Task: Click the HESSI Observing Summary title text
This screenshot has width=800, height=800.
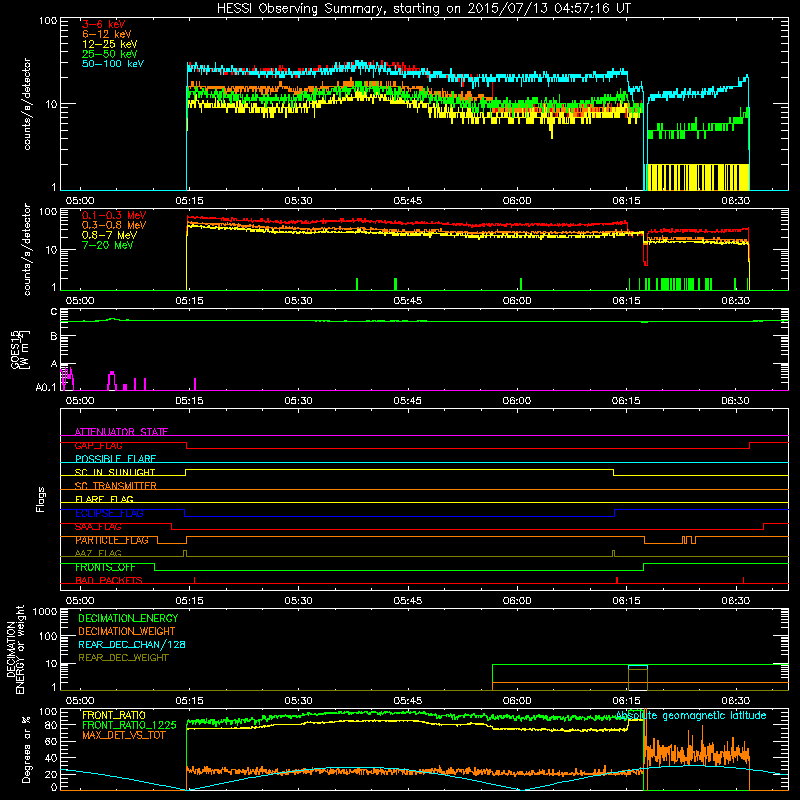Action: pyautogui.click(x=424, y=9)
